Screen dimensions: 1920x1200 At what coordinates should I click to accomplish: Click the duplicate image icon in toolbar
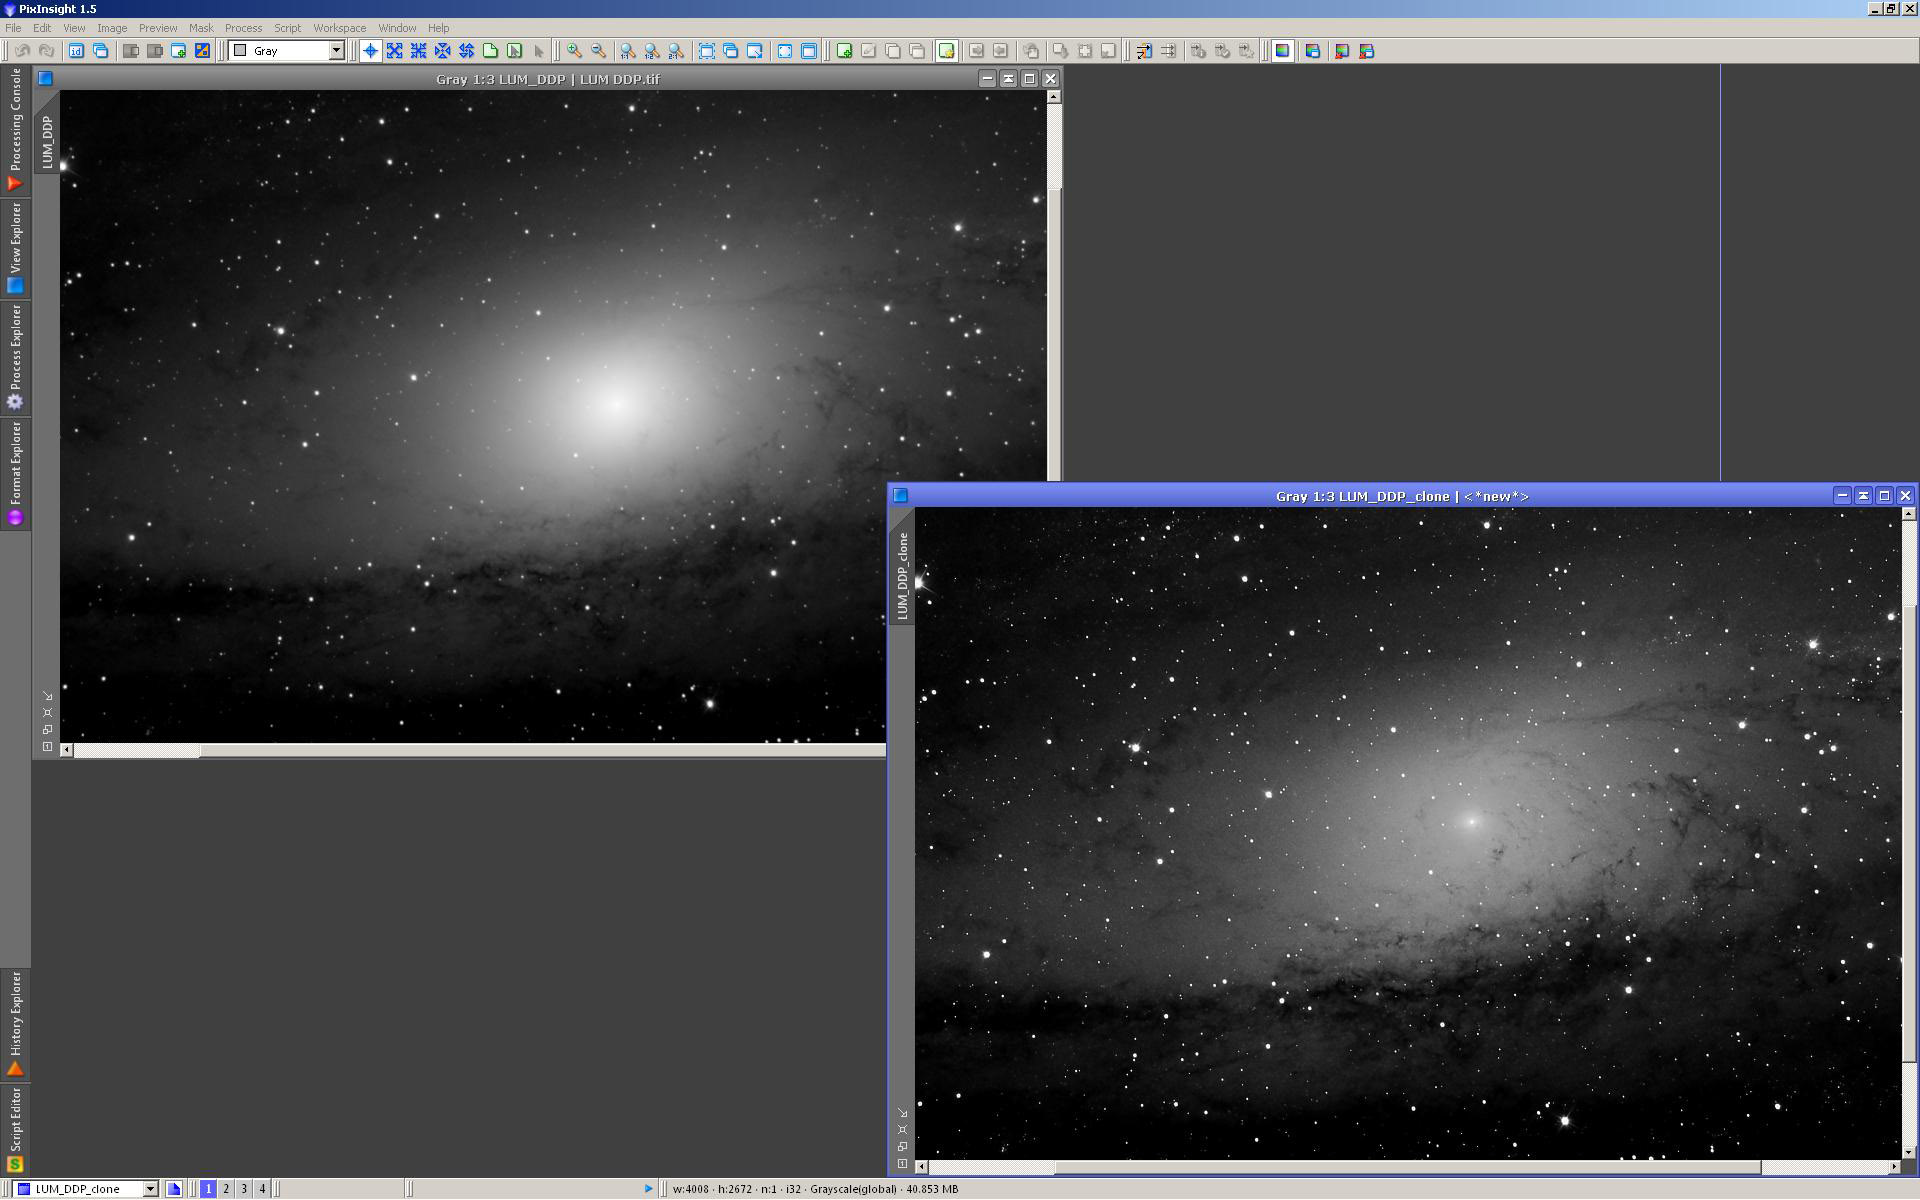(x=101, y=51)
